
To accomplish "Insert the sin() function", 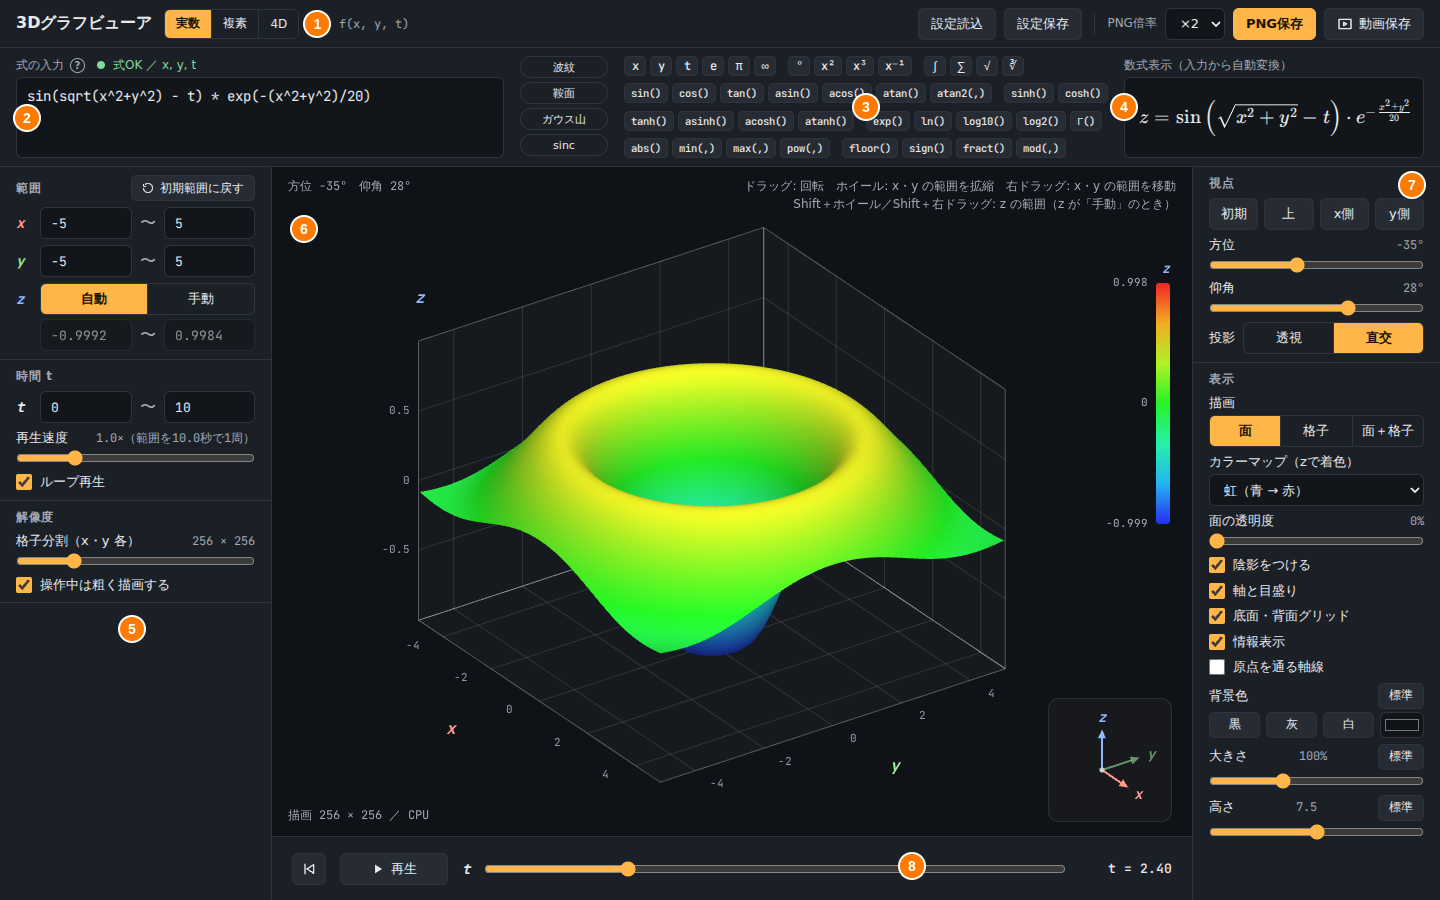I will [646, 93].
